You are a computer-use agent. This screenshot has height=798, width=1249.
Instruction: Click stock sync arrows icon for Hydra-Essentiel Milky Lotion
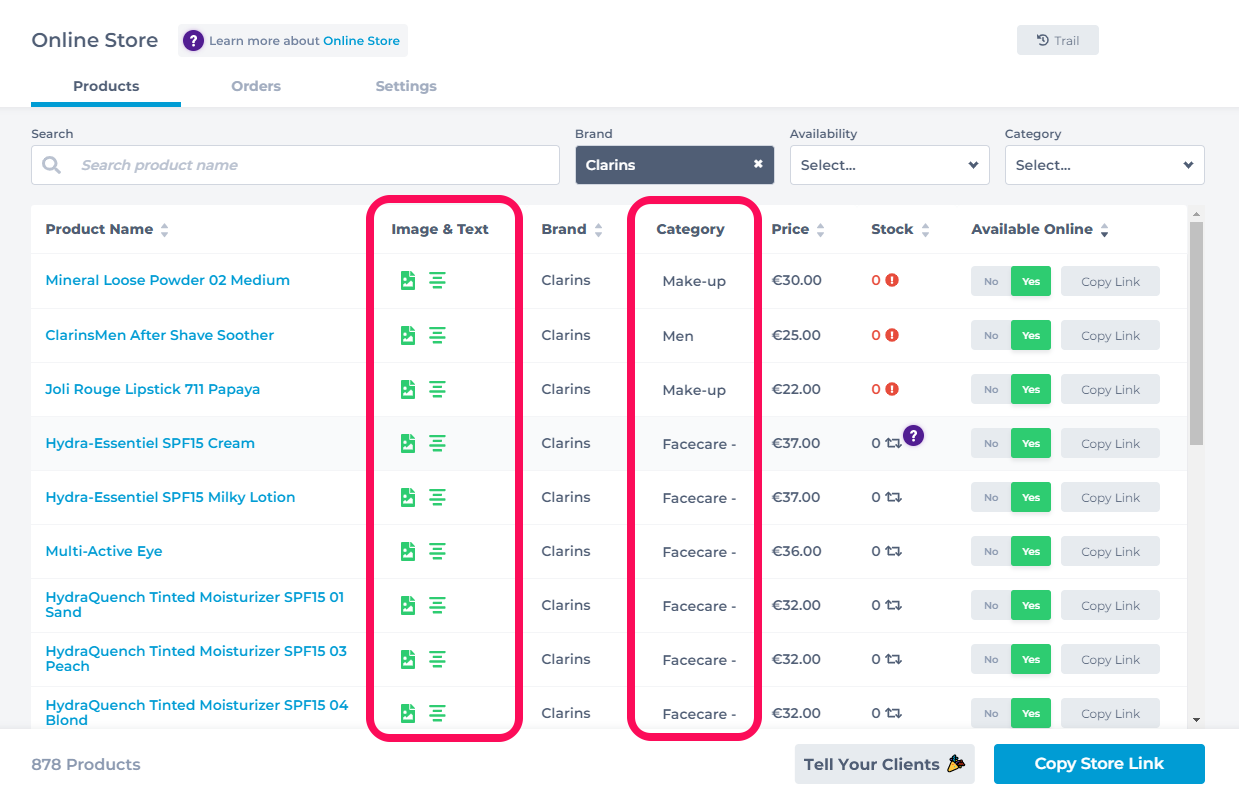click(x=893, y=497)
